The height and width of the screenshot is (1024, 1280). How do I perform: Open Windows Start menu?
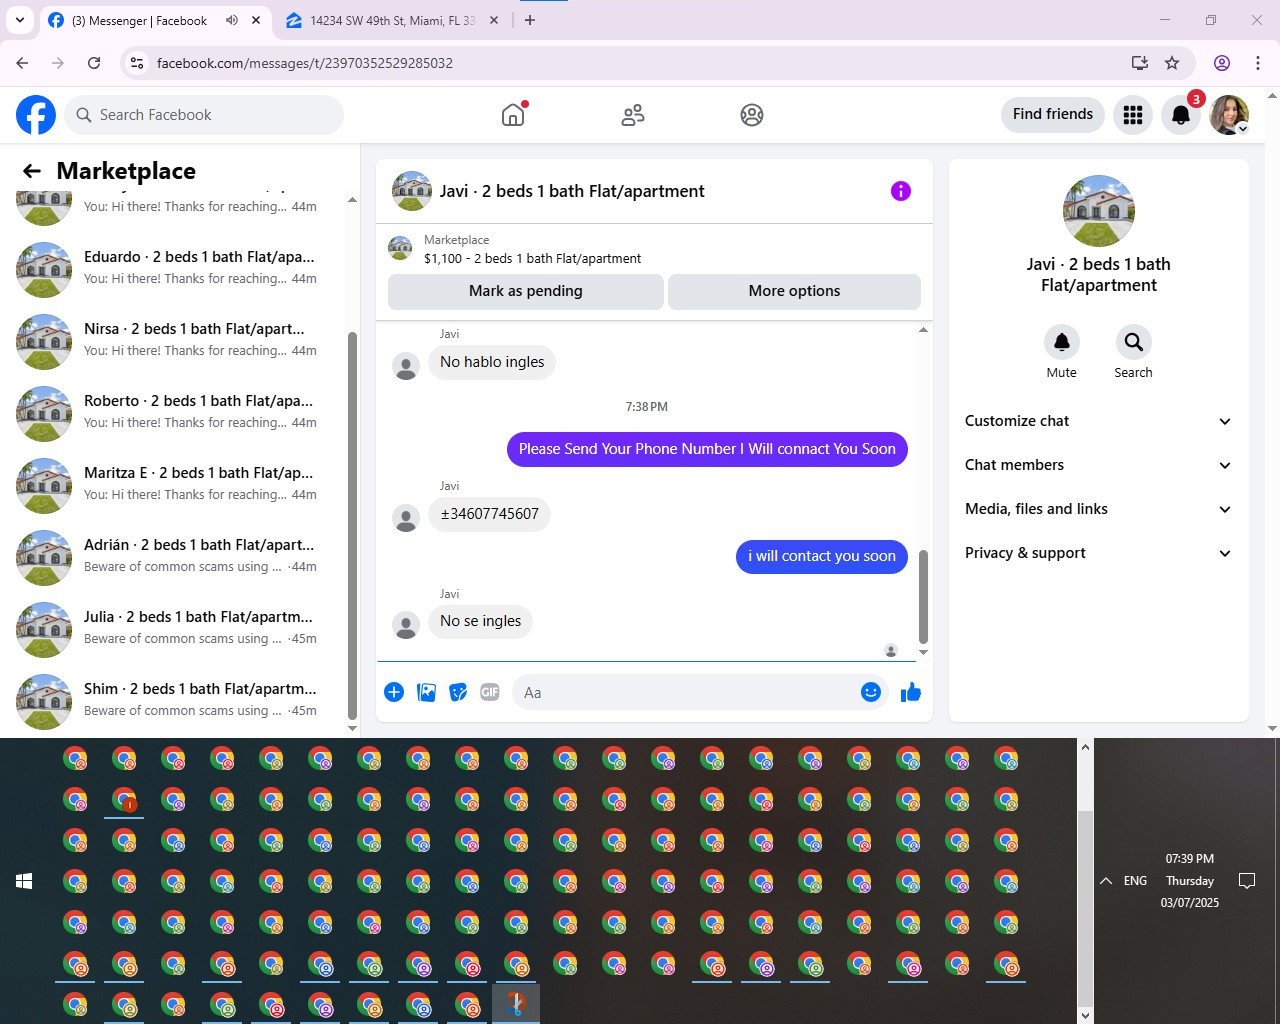pos(25,881)
